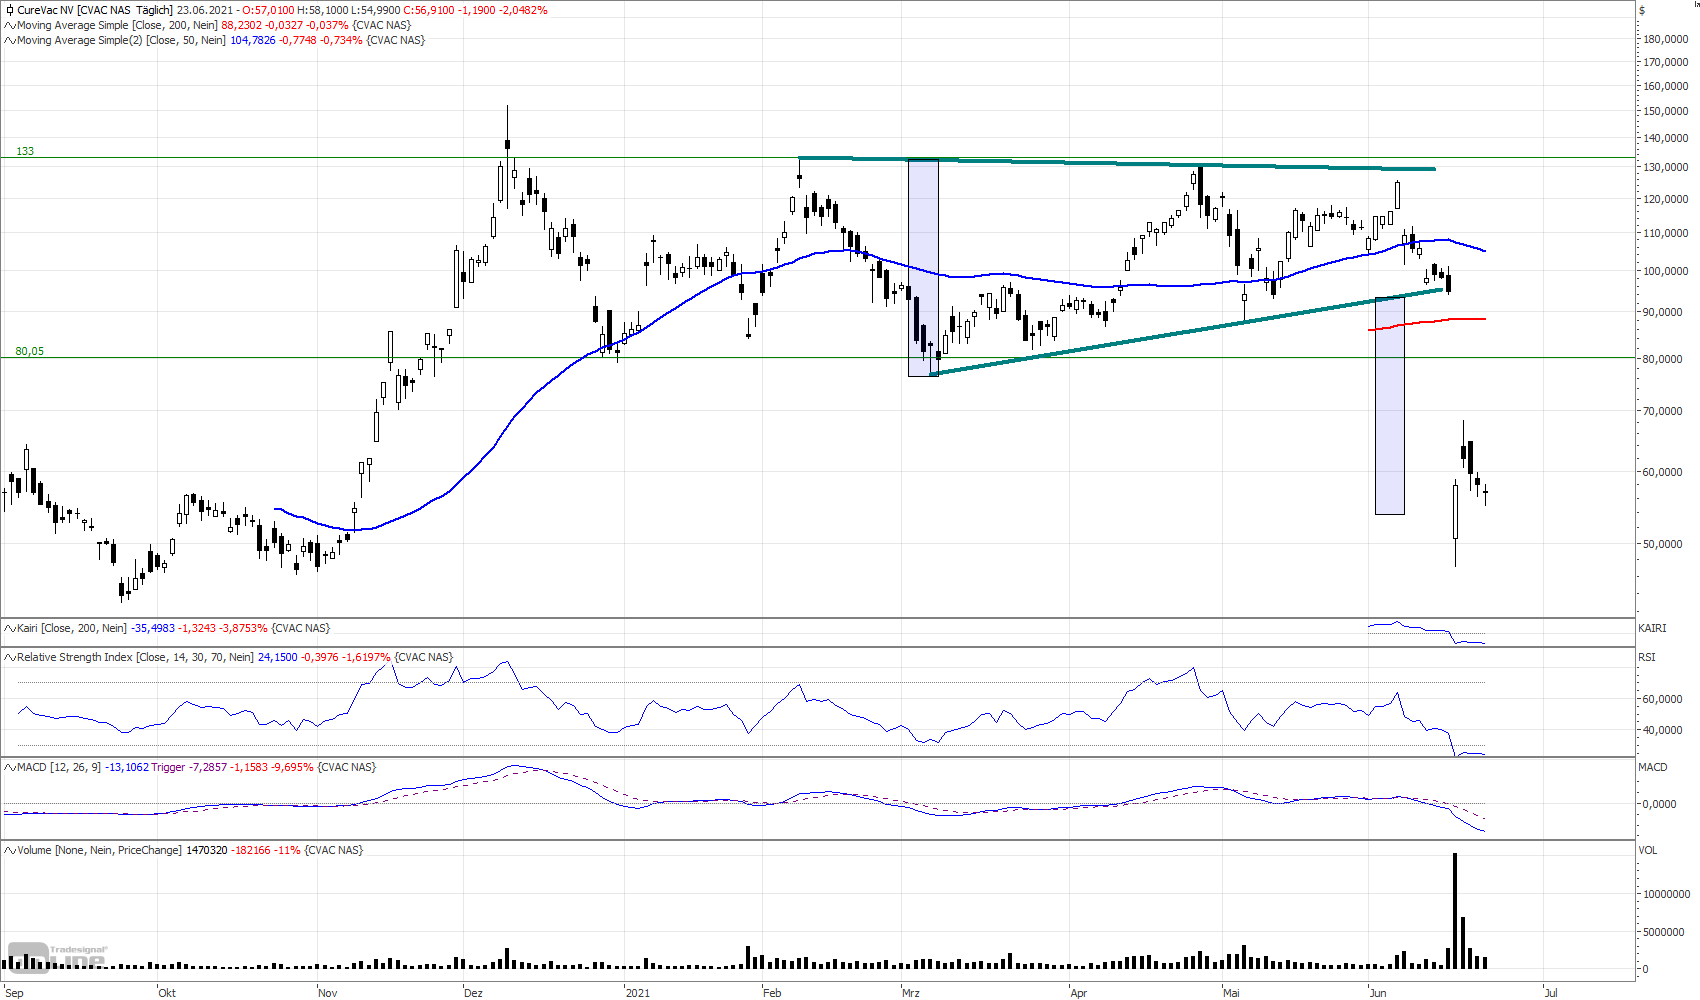The width and height of the screenshot is (1700, 1000).
Task: Click the VOL panel axis label
Action: click(x=1648, y=850)
